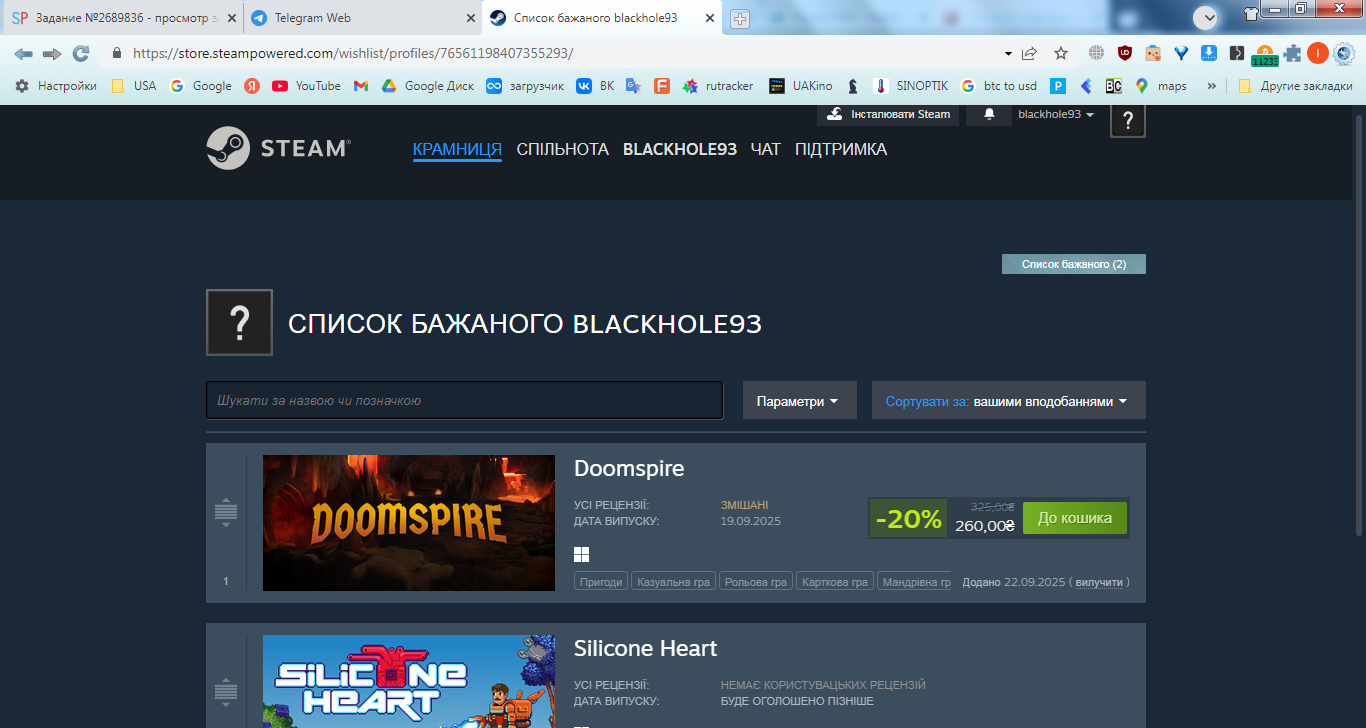This screenshot has height=728, width=1366.
Task: Click the large question-mark avatar beside wishlist title
Action: pyautogui.click(x=239, y=322)
